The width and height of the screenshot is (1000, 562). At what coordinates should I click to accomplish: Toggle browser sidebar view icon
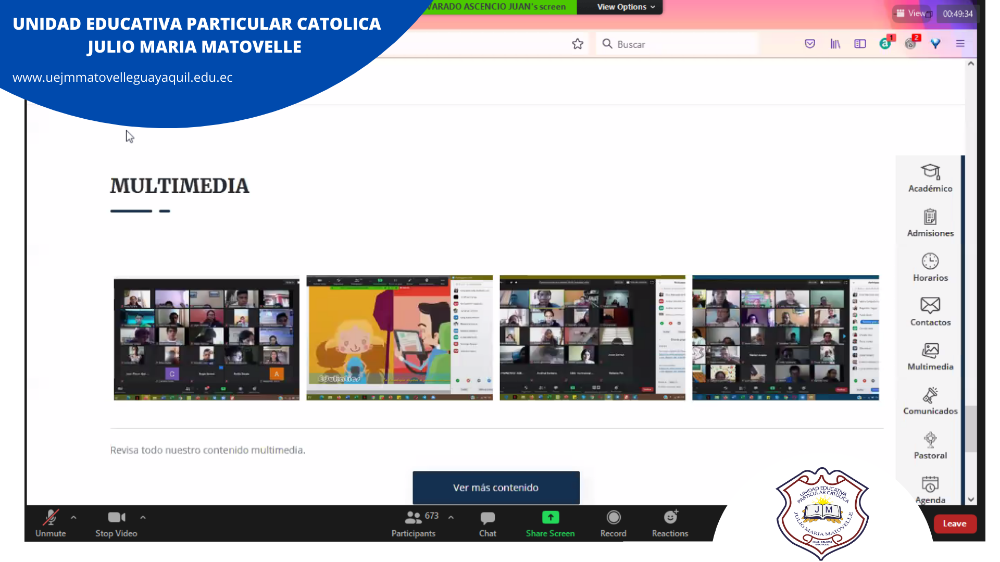coord(860,43)
